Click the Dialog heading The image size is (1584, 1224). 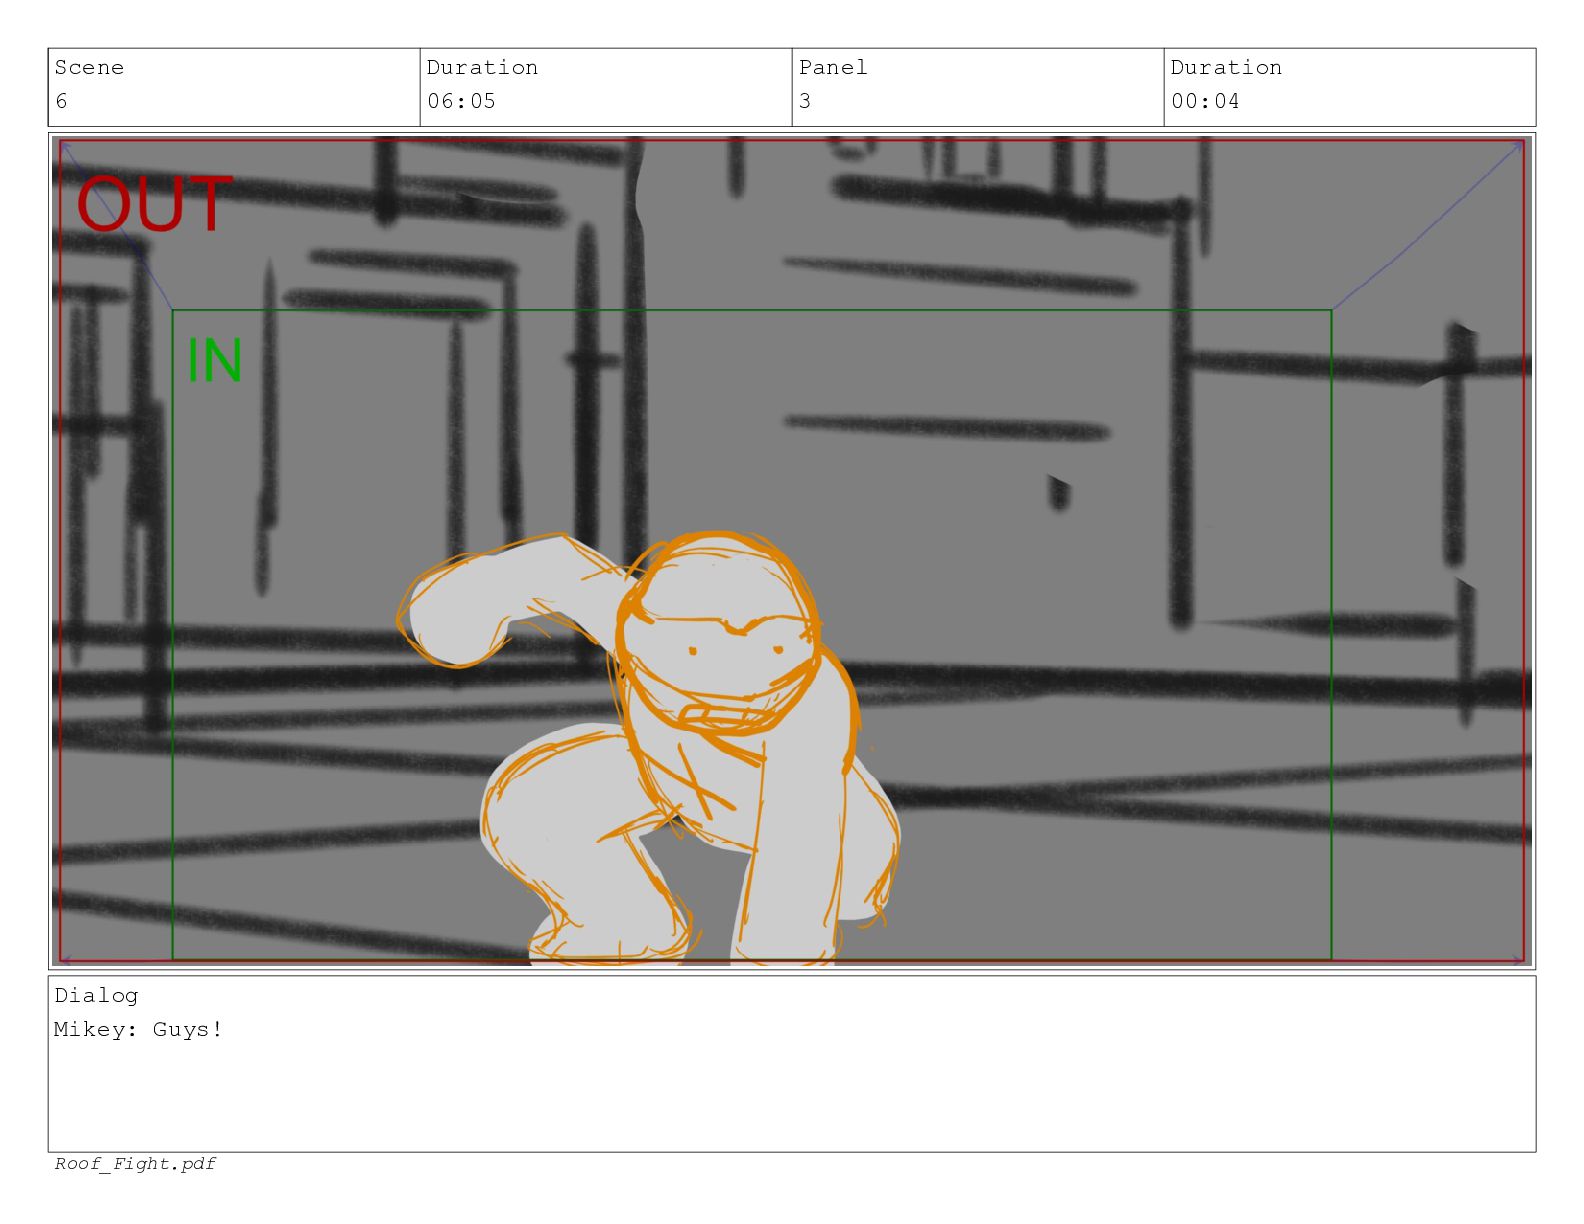pos(96,996)
